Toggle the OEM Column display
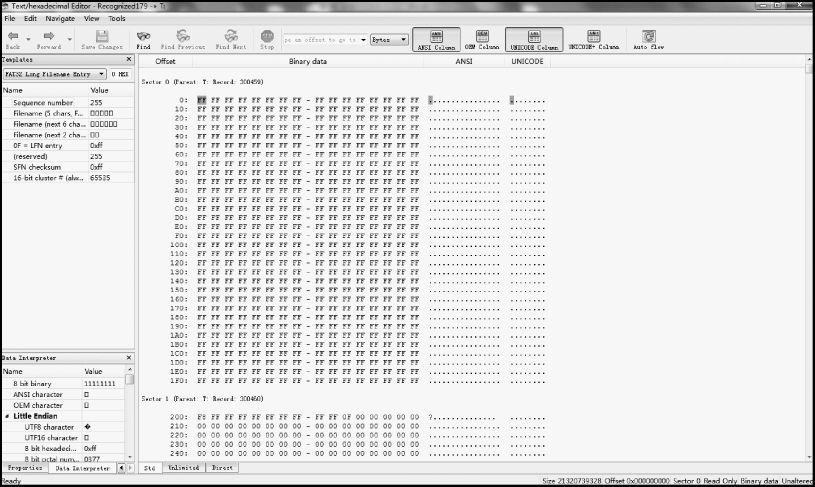 (x=482, y=40)
